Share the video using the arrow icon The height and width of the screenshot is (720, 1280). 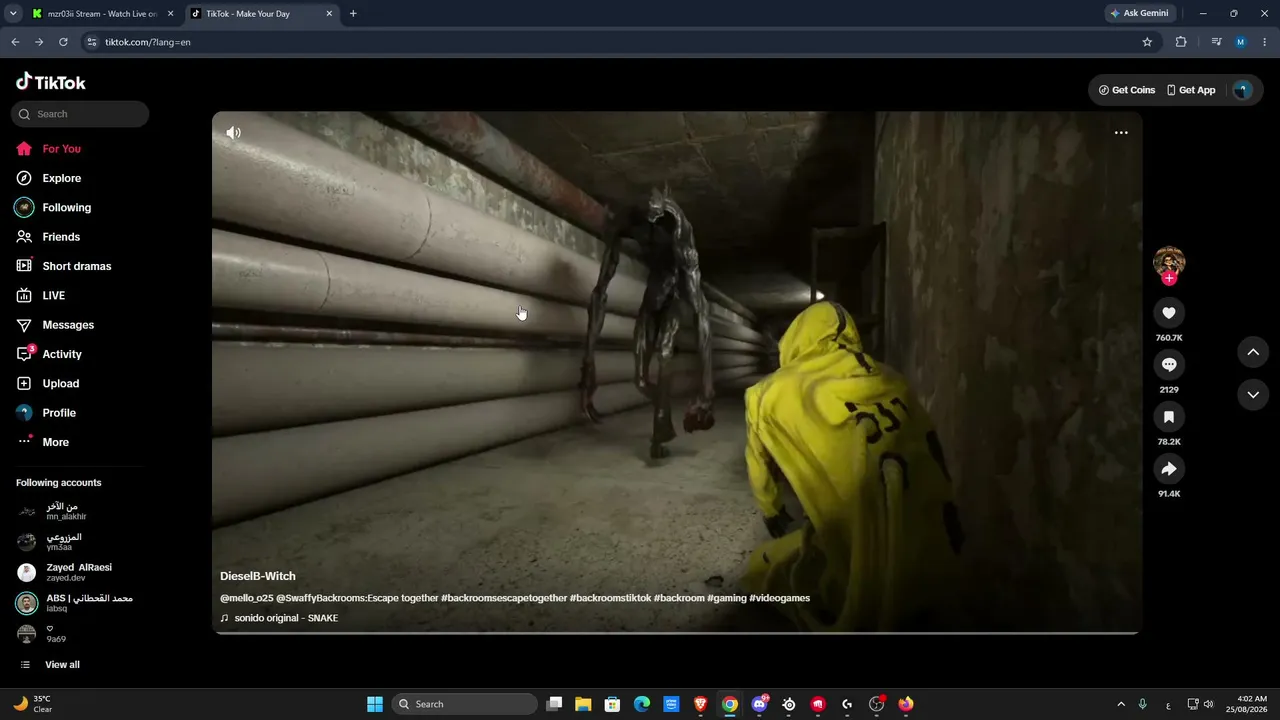click(x=1169, y=469)
